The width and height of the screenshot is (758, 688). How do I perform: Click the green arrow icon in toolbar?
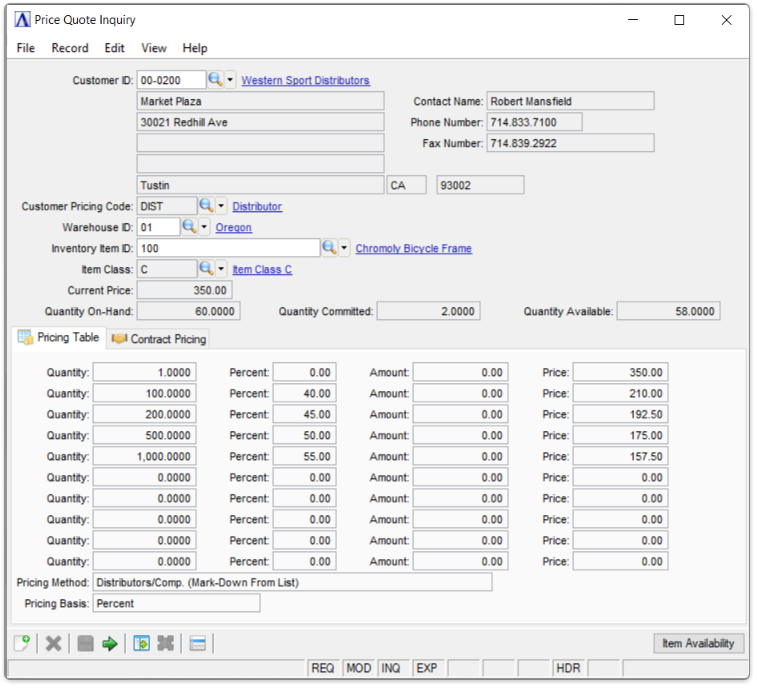coord(110,643)
